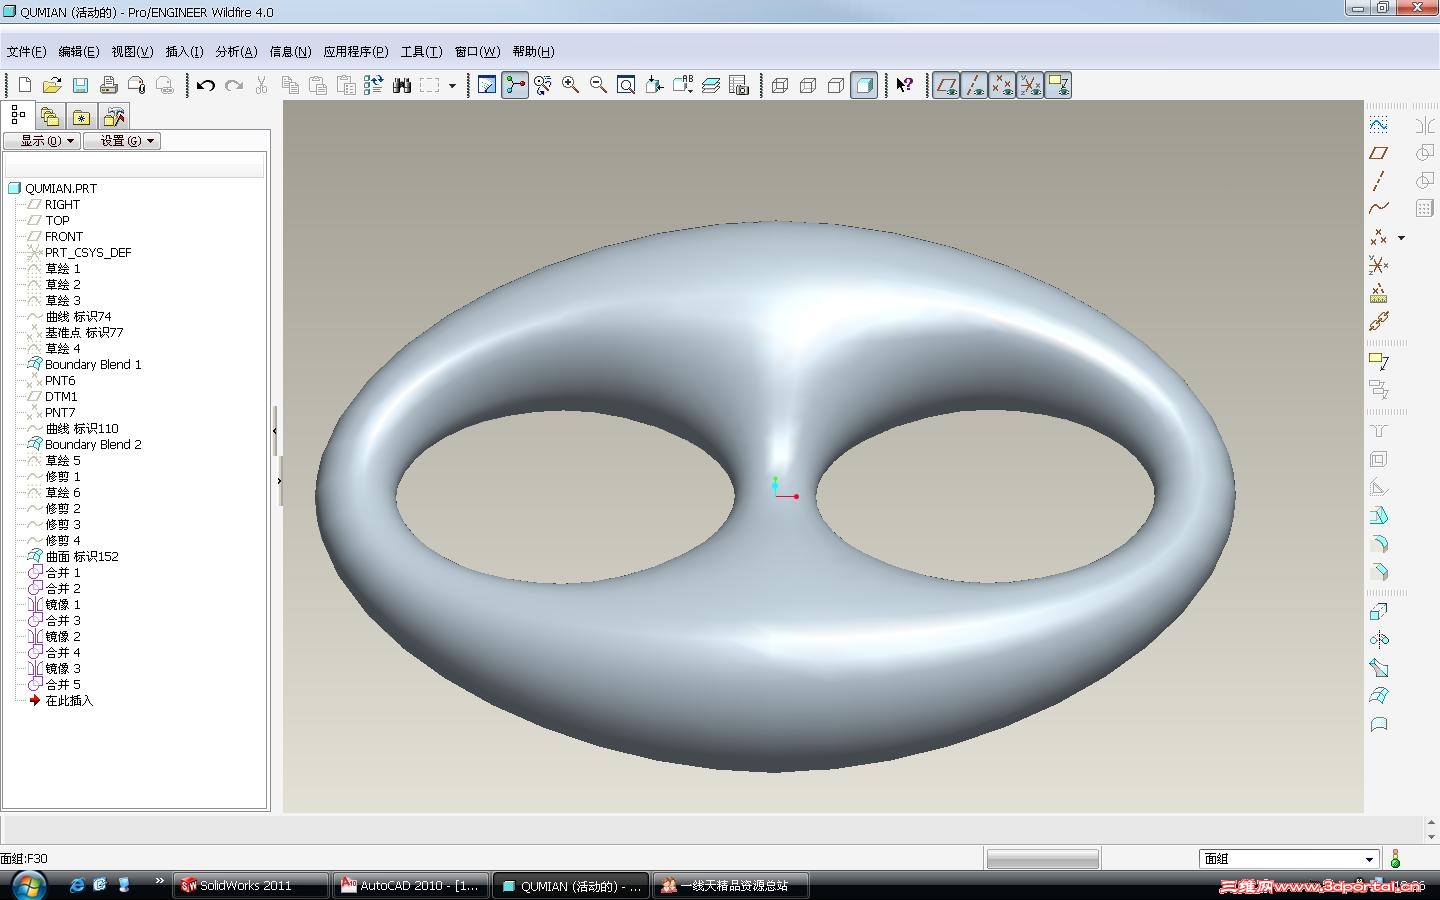Viewport: 1440px width, 900px height.
Task: Undo the last action
Action: click(x=206, y=85)
